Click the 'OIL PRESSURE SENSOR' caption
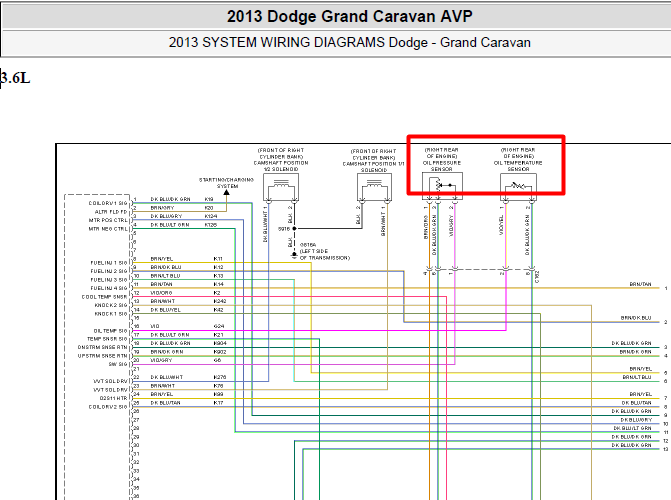The width and height of the screenshot is (671, 500). (442, 166)
